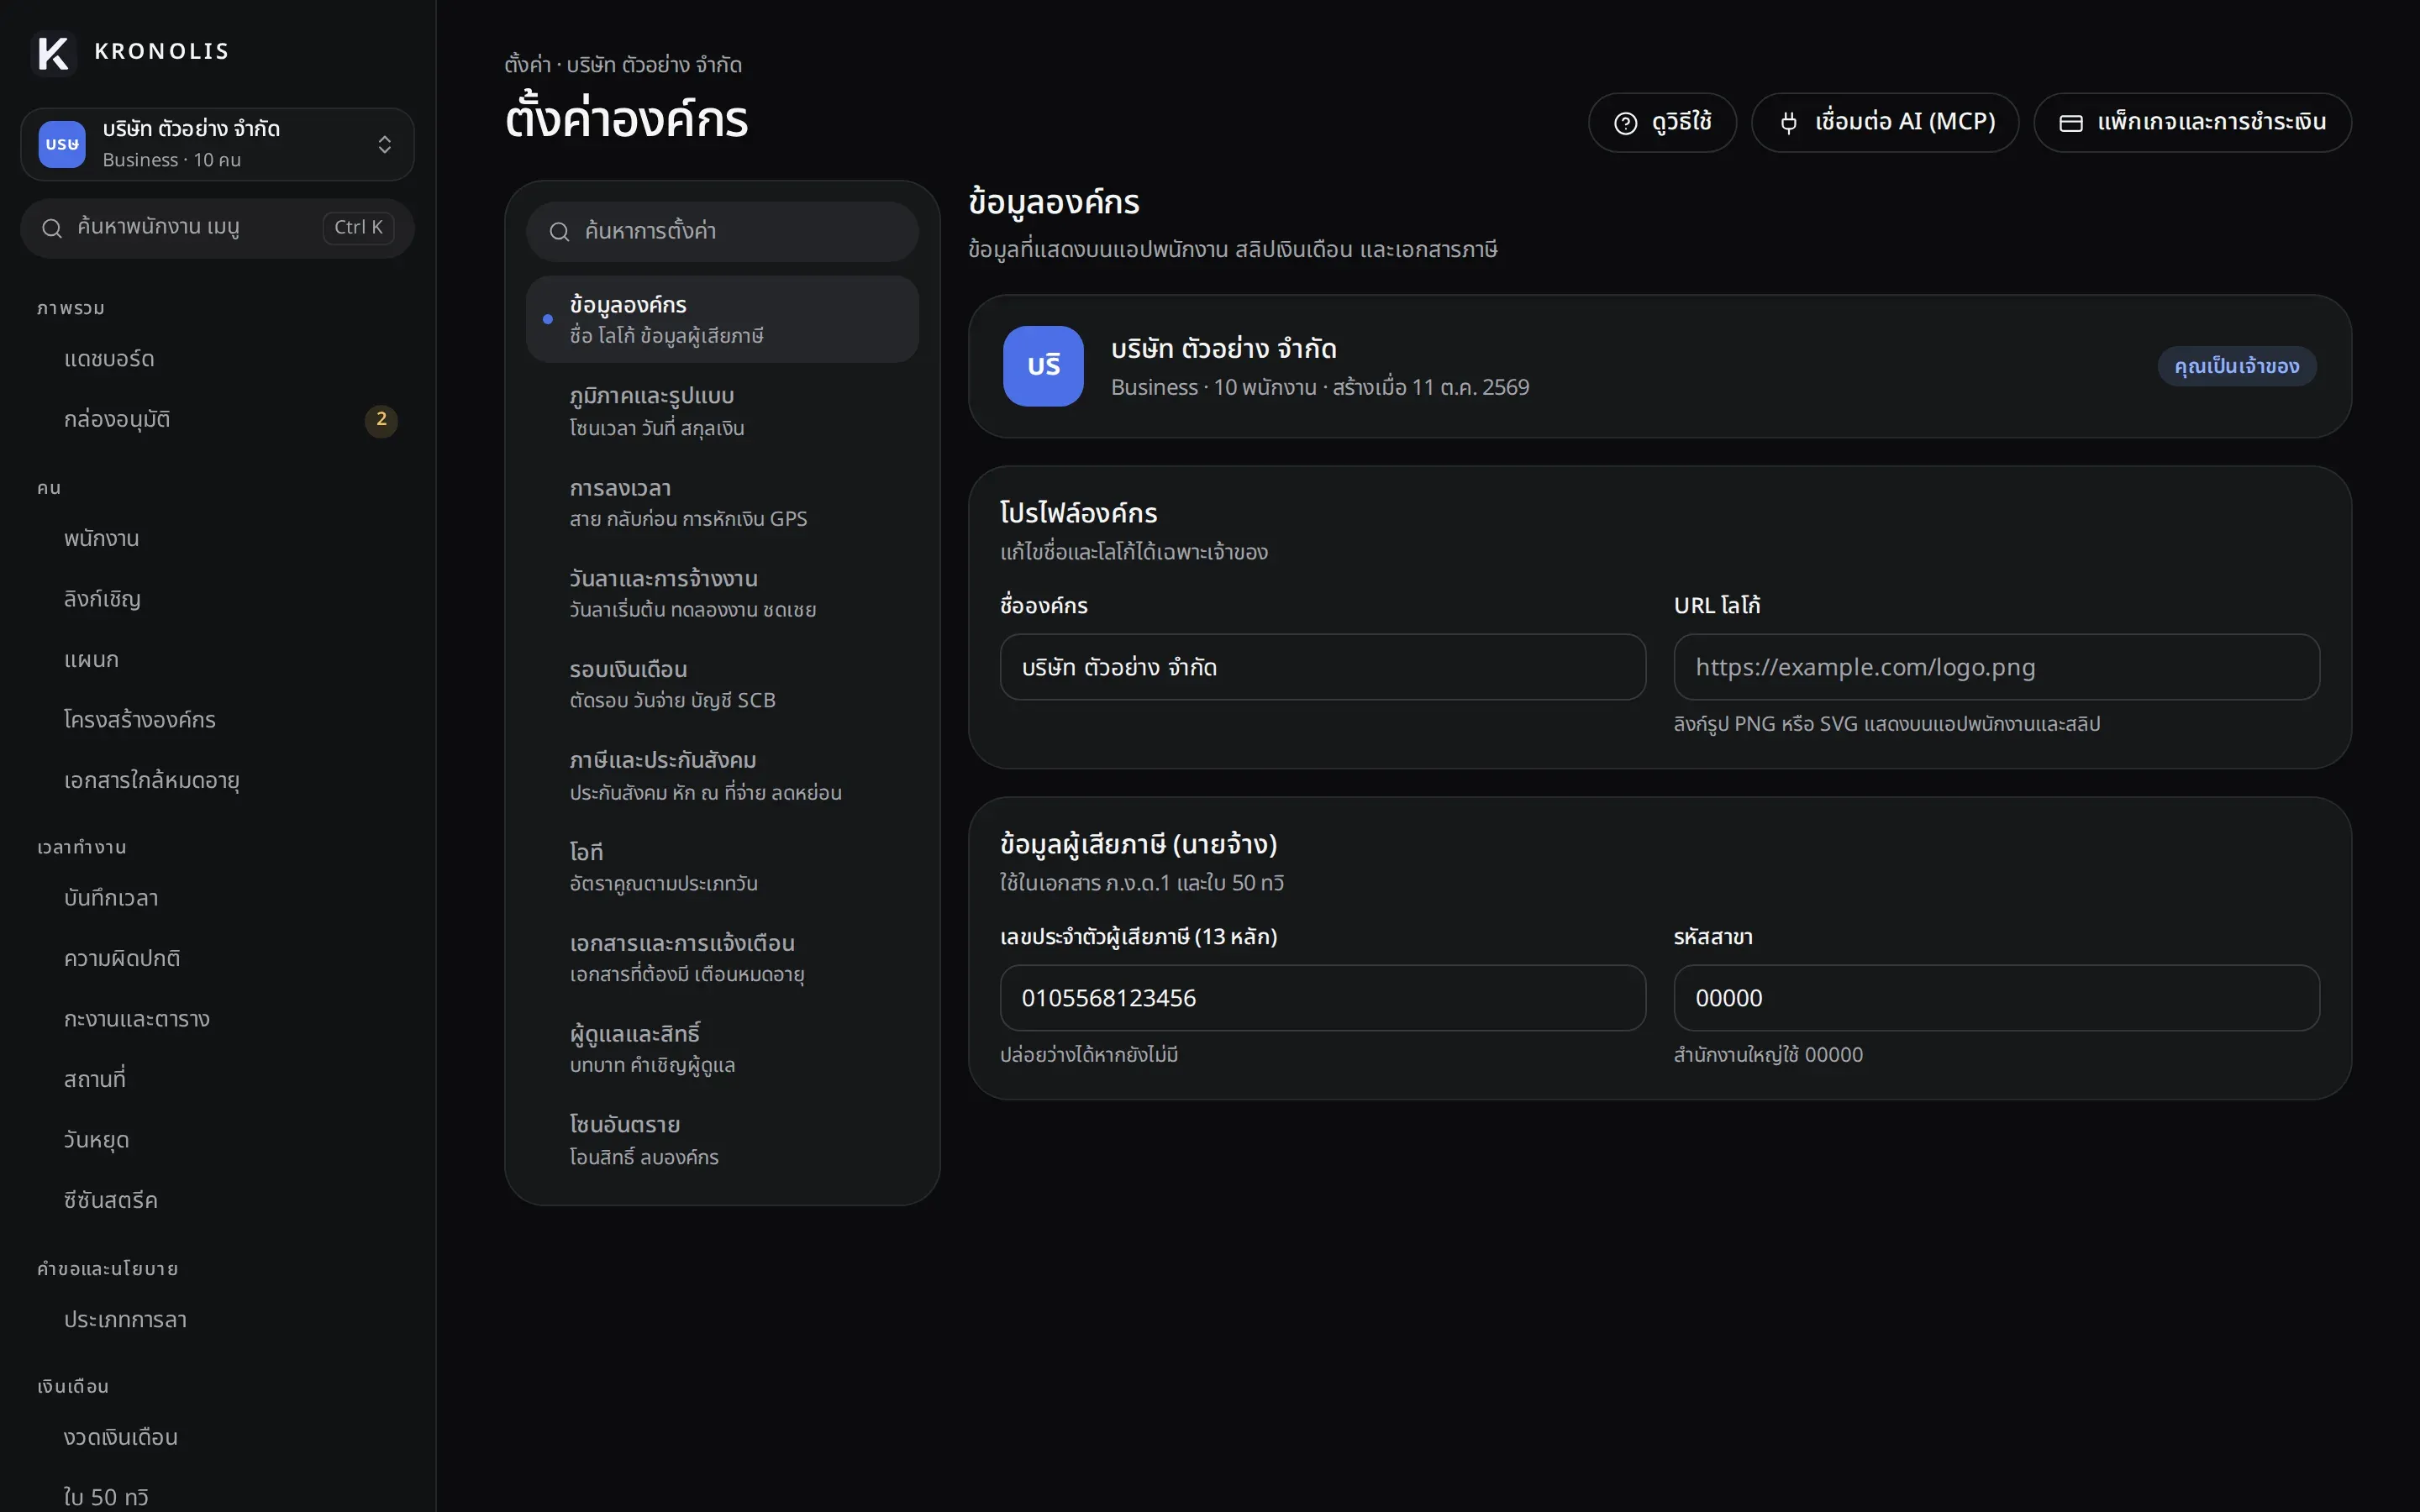Click the Ctrl K shortcut badge
Screen dimensions: 2420x1512
click(x=358, y=228)
